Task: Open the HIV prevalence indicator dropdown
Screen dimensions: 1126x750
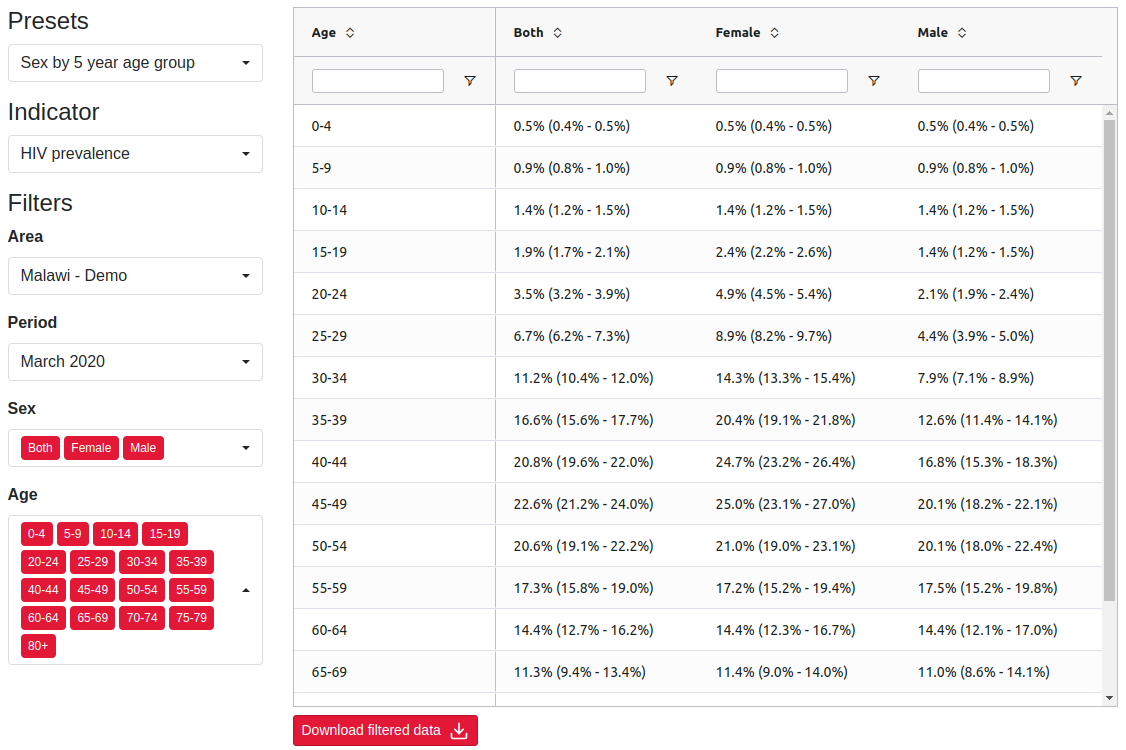Action: click(x=135, y=154)
